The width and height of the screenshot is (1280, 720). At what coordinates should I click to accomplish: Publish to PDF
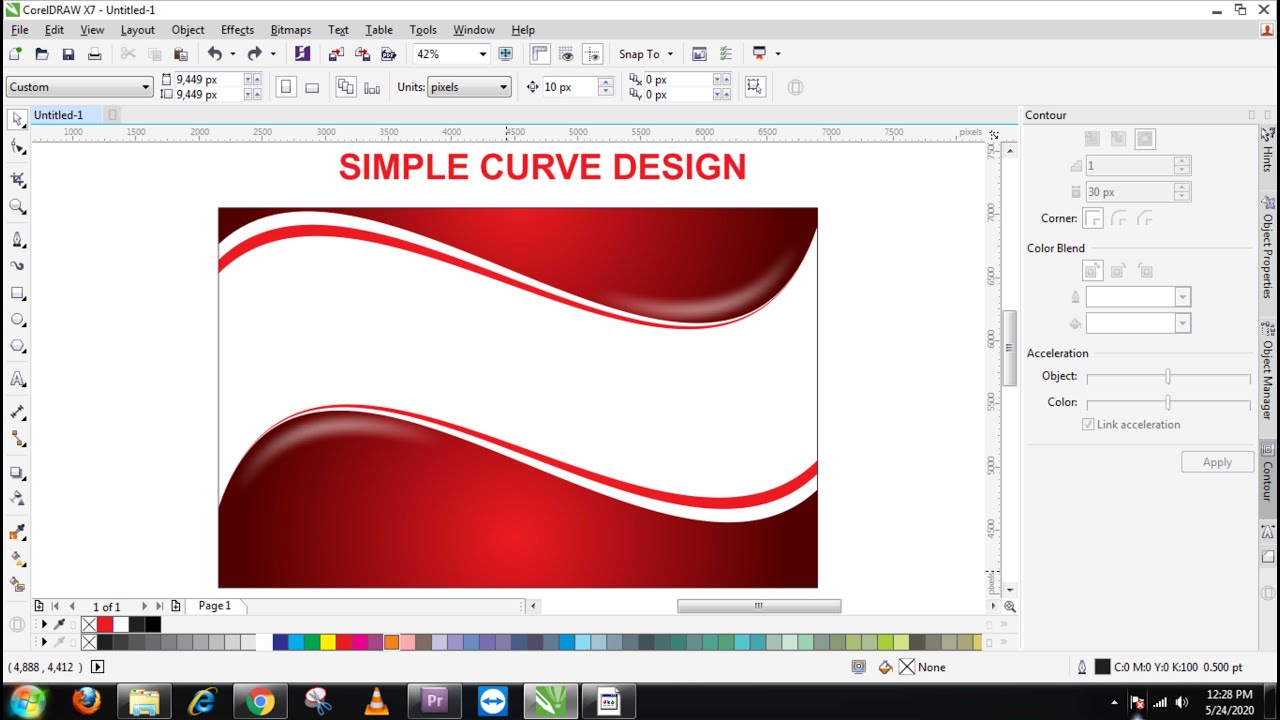pyautogui.click(x=388, y=54)
